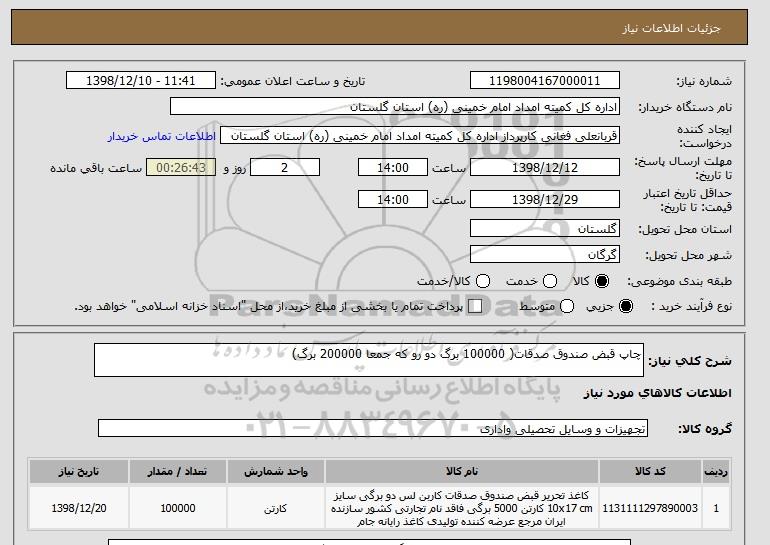
Task: Click the نوع فرآیند خرید label
Action: click(x=691, y=306)
